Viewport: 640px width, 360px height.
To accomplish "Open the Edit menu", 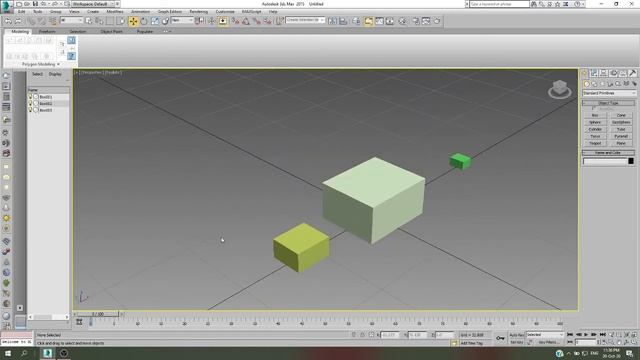I will tap(22, 11).
